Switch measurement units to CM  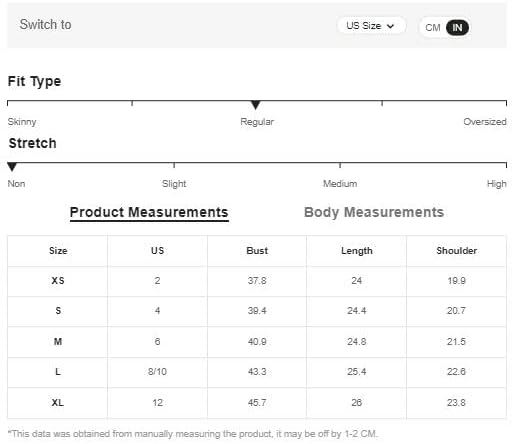pos(433,28)
